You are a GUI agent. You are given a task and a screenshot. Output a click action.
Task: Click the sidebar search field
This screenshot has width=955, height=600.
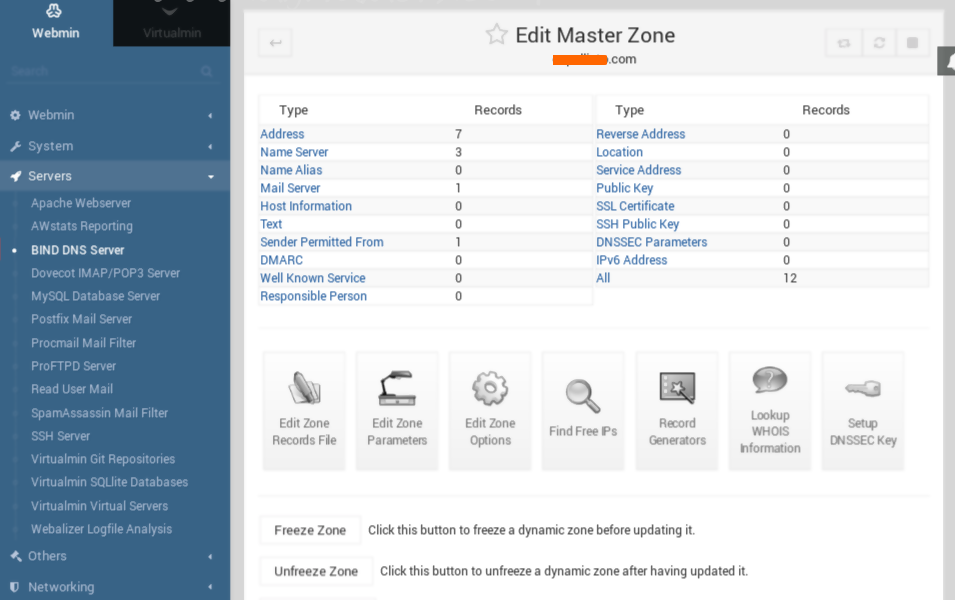(100, 72)
